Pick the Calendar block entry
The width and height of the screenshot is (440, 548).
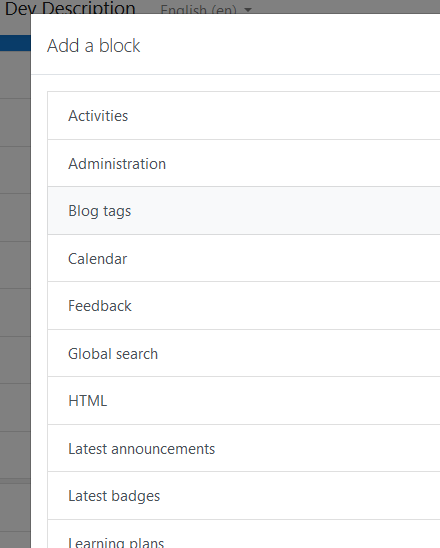coord(244,258)
